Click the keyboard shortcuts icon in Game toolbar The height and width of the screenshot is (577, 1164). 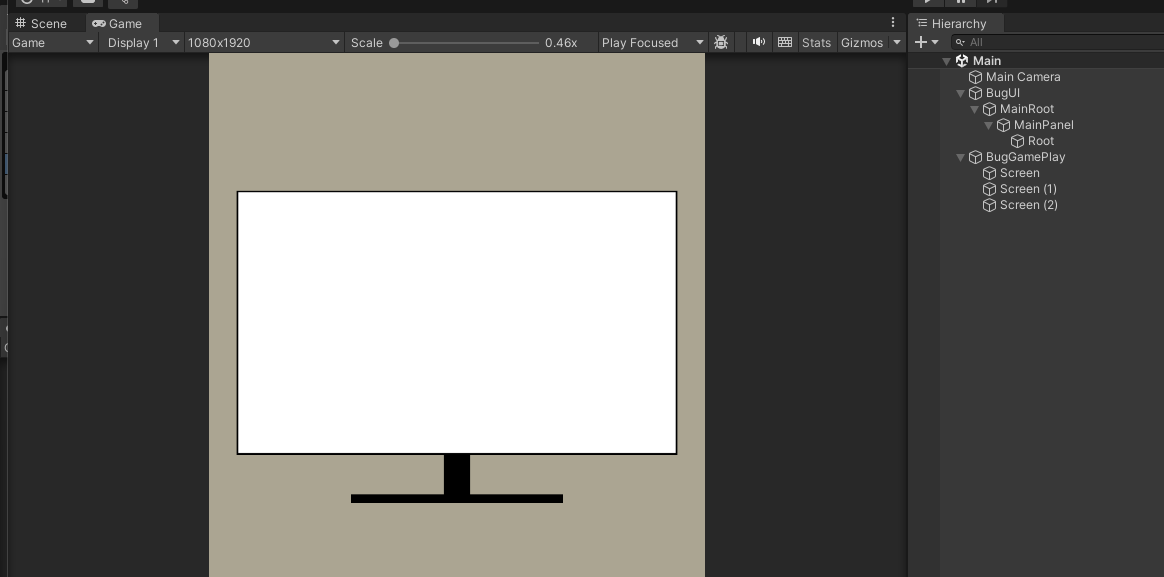pos(785,42)
